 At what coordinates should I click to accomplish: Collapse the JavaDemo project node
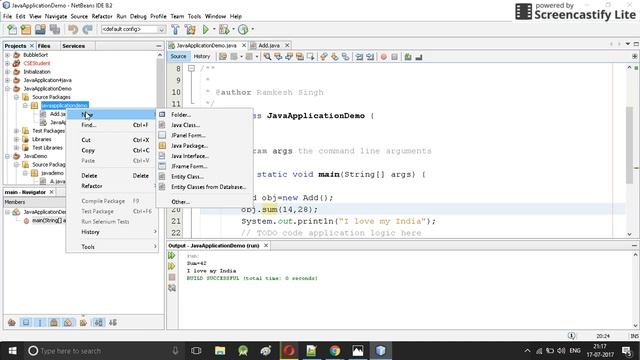click(x=7, y=156)
